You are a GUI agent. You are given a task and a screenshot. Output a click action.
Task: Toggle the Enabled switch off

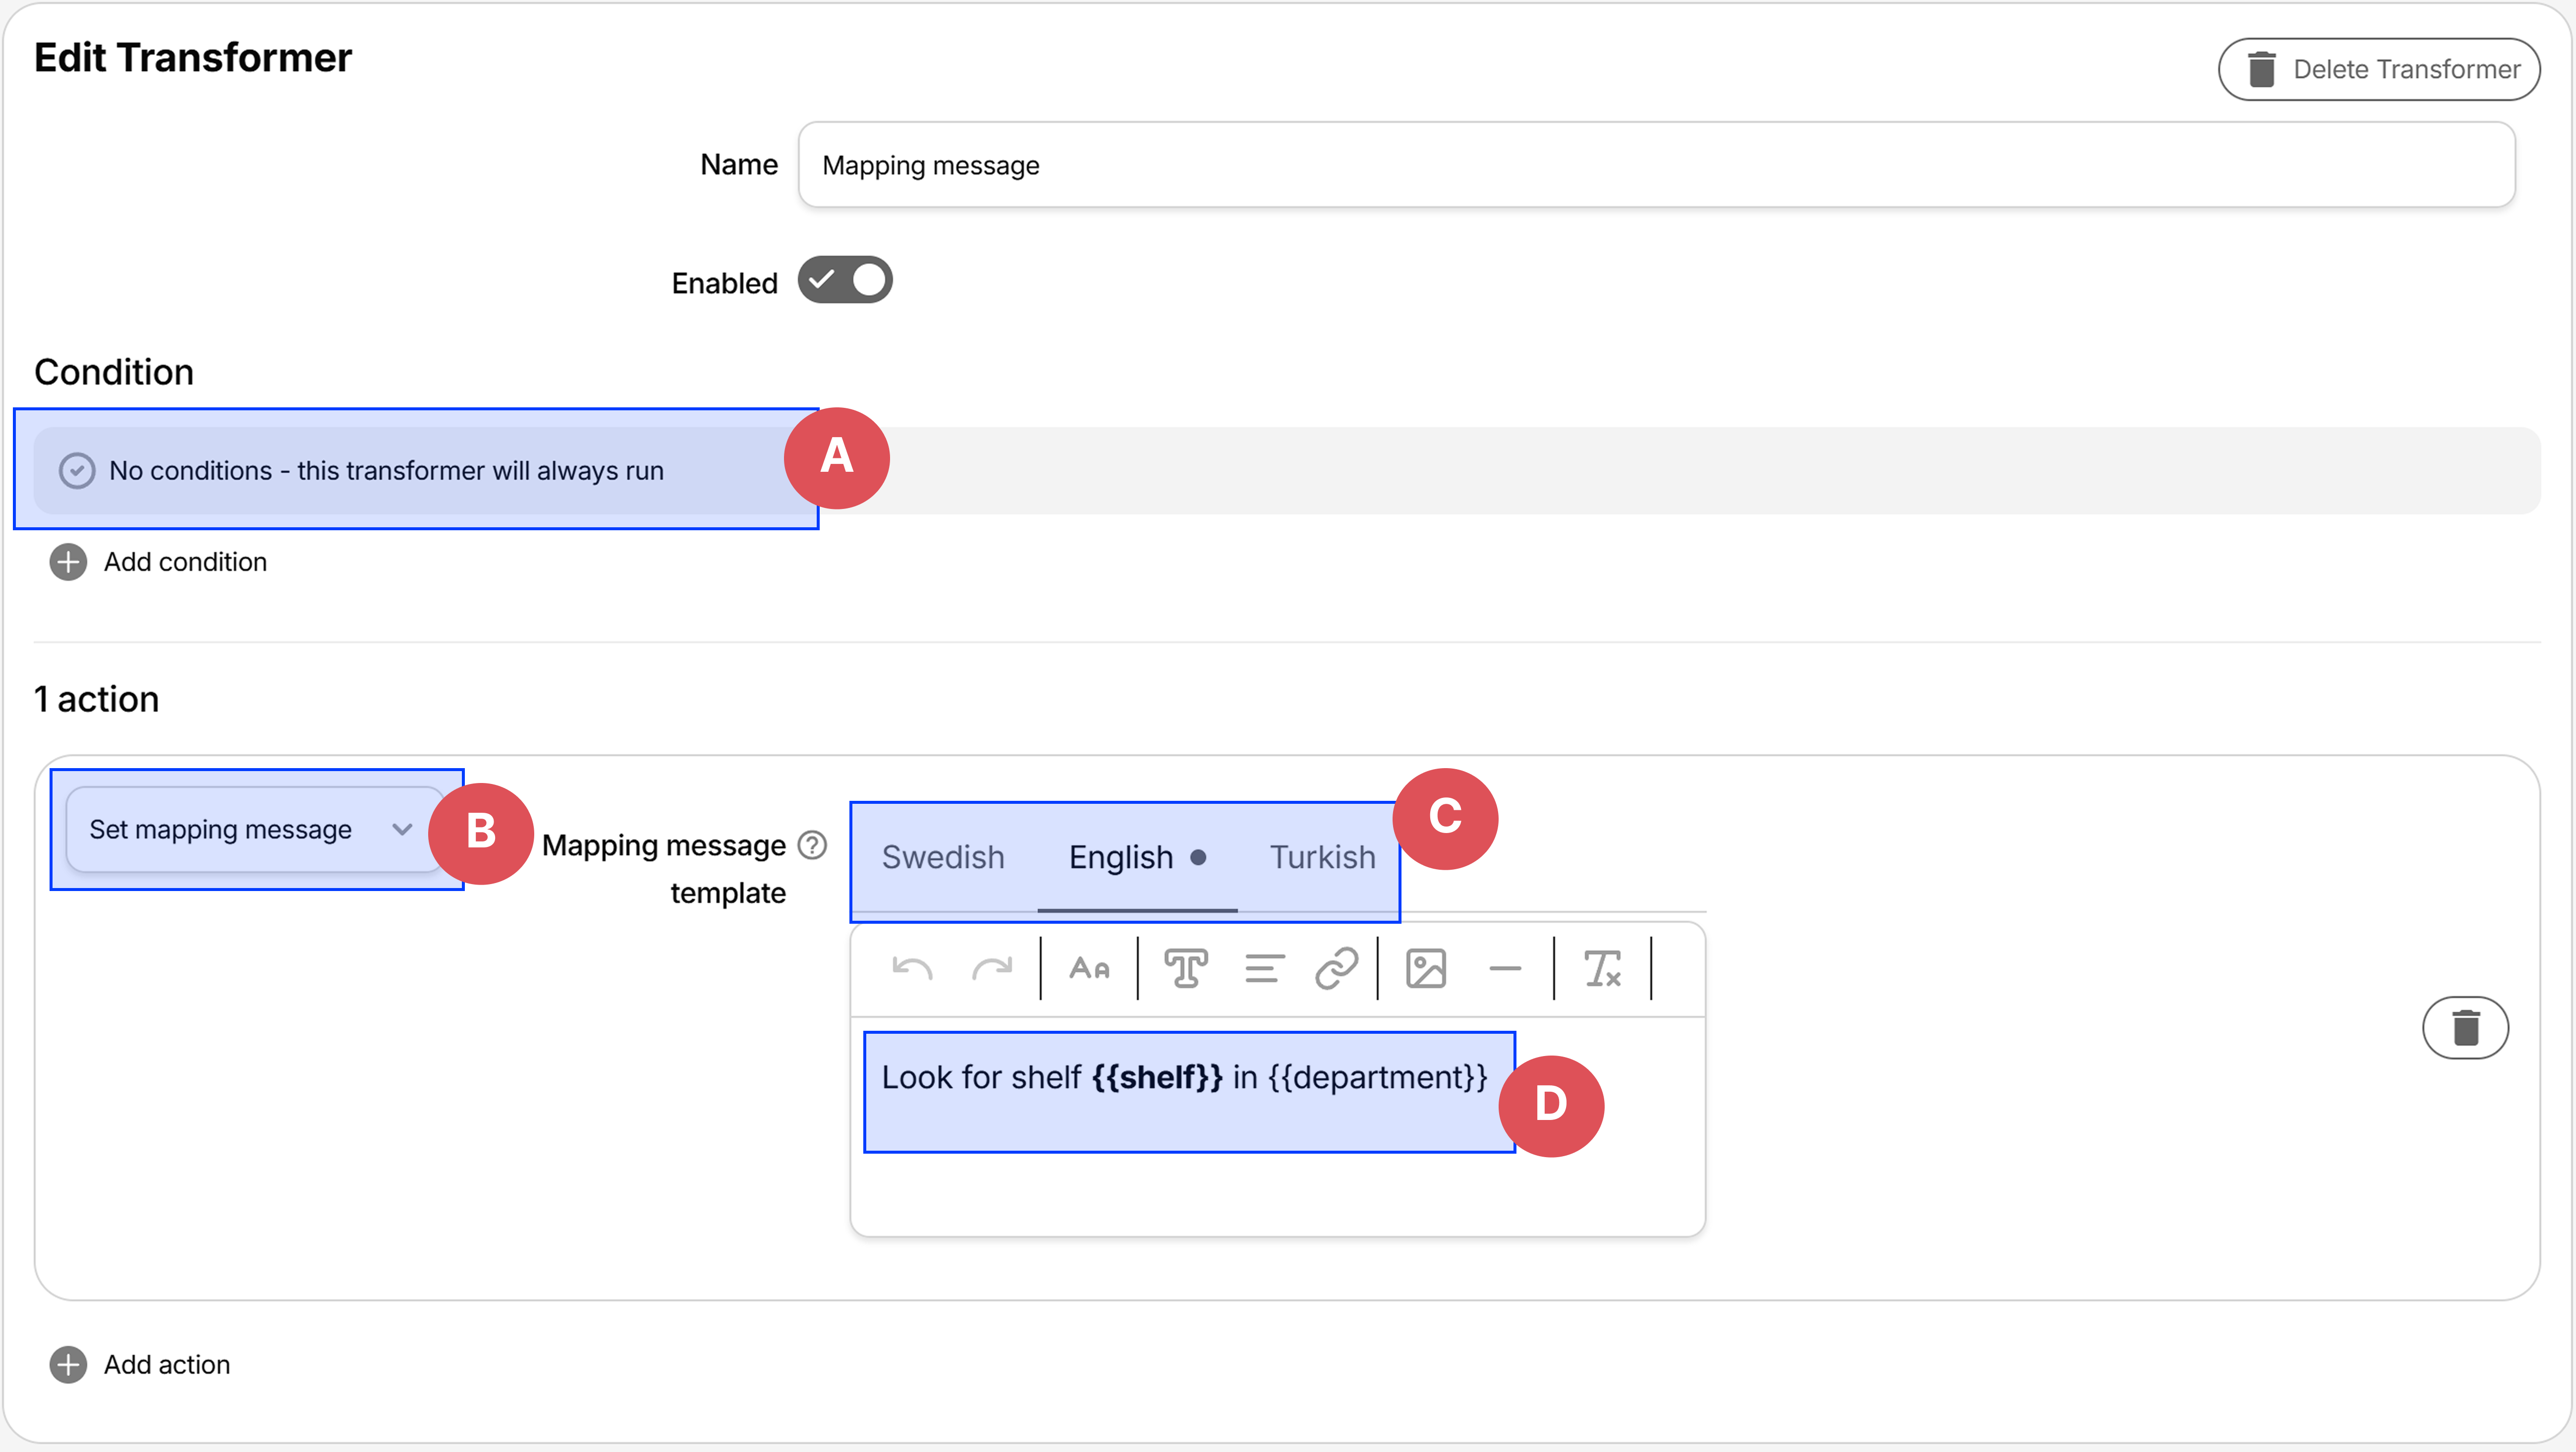[x=845, y=281]
